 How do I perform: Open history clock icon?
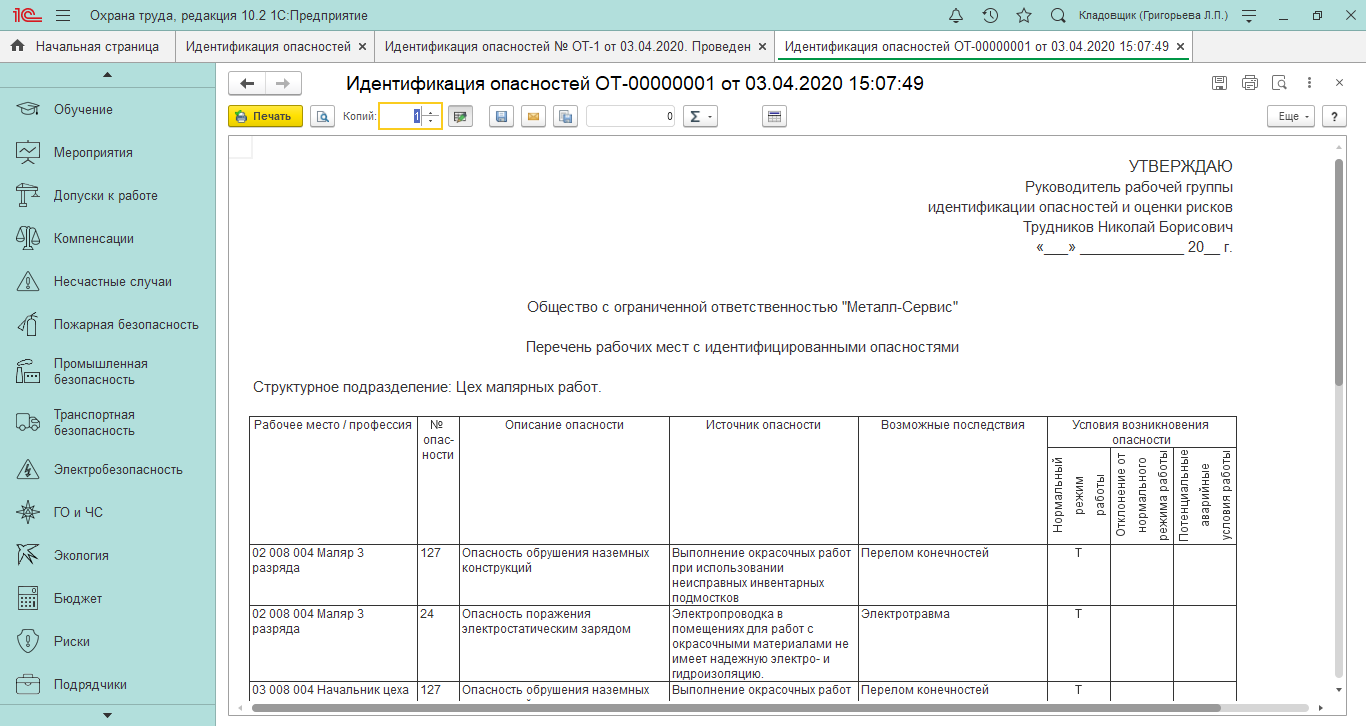point(990,16)
